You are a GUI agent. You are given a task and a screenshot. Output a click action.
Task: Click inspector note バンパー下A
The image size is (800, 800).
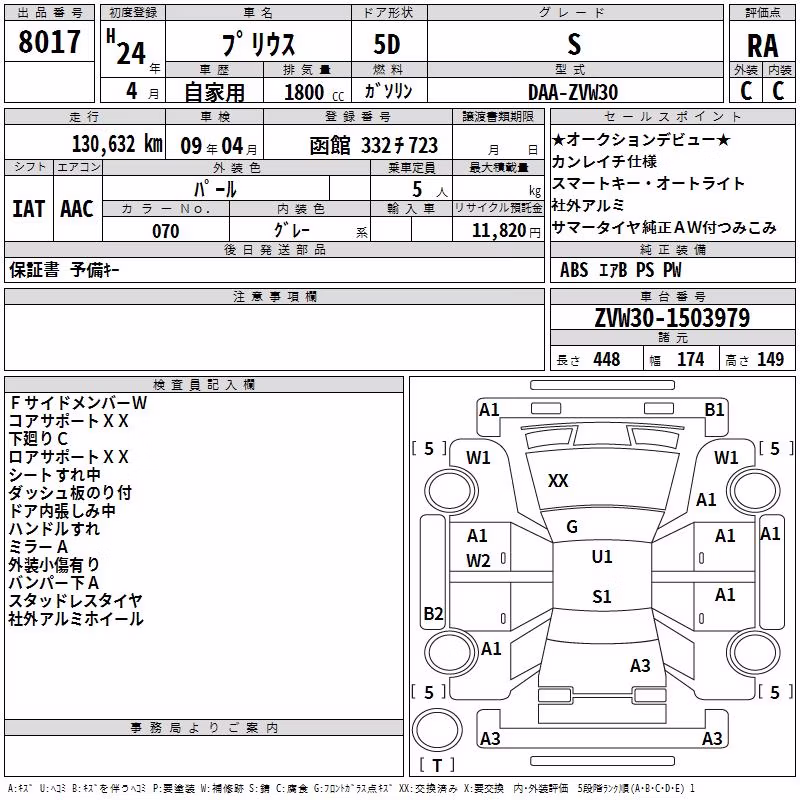click(54, 583)
